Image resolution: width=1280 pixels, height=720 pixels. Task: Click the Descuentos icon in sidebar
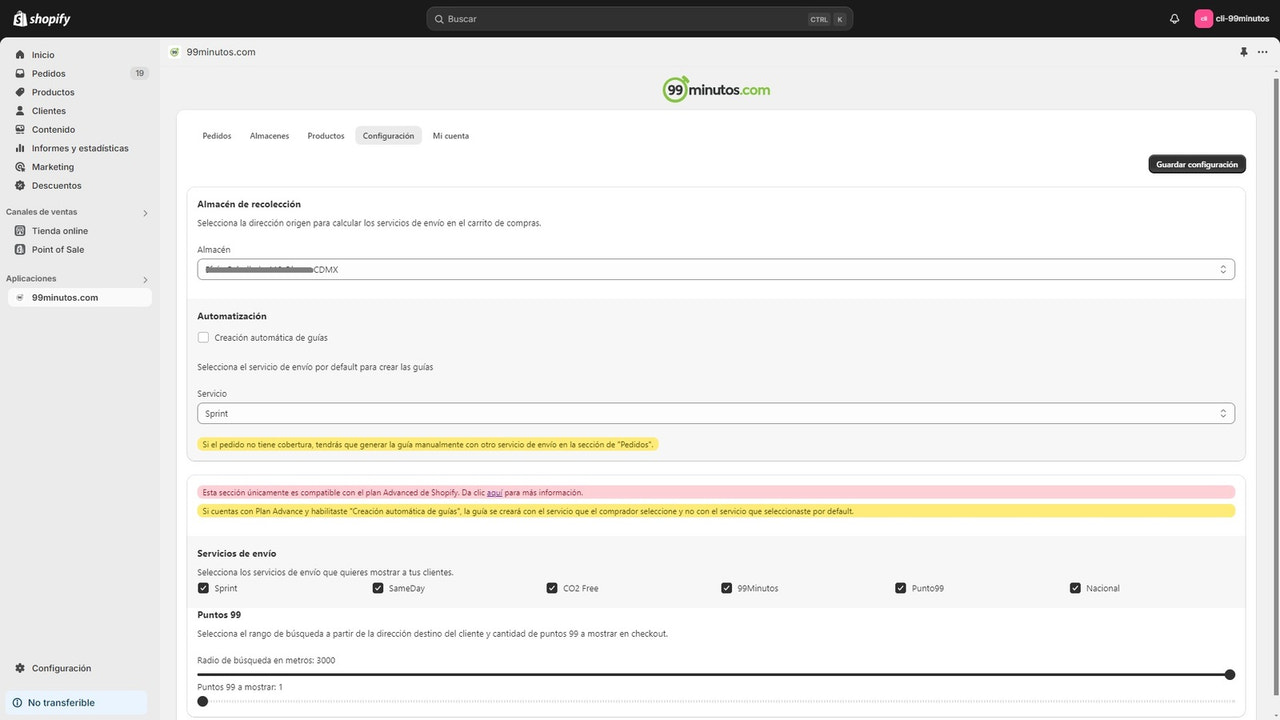(x=20, y=186)
